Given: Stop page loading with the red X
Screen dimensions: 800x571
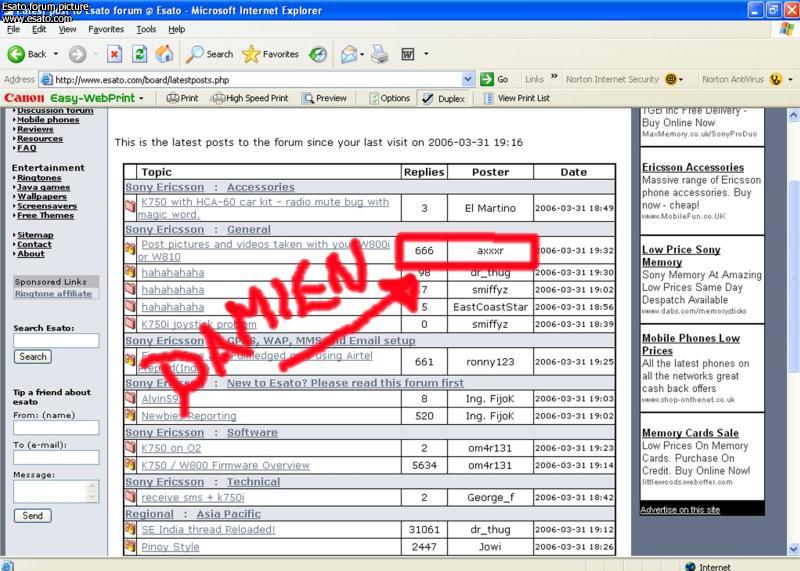Looking at the screenshot, I should point(114,54).
